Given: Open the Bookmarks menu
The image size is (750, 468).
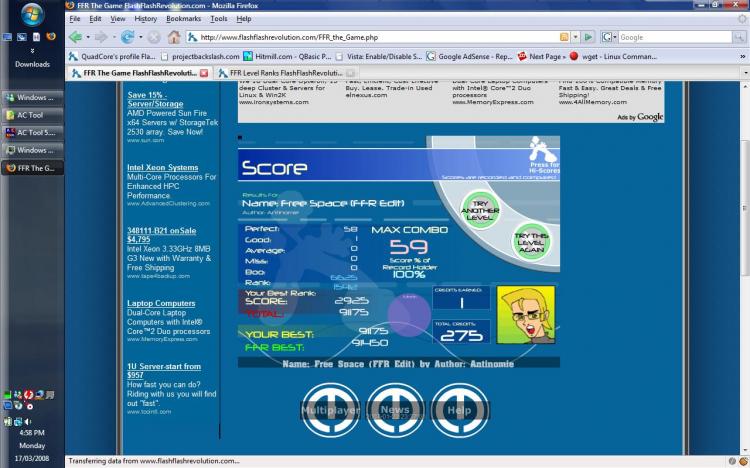Looking at the screenshot, I should point(183,18).
